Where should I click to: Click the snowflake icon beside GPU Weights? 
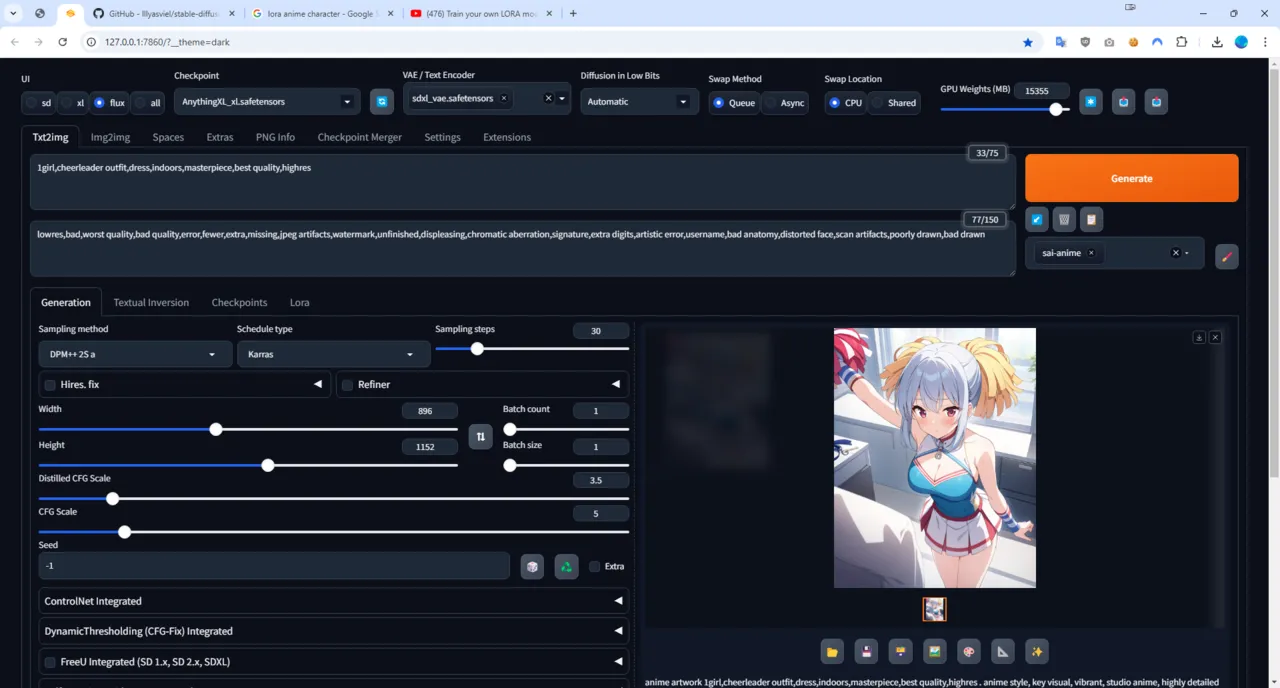click(1091, 102)
